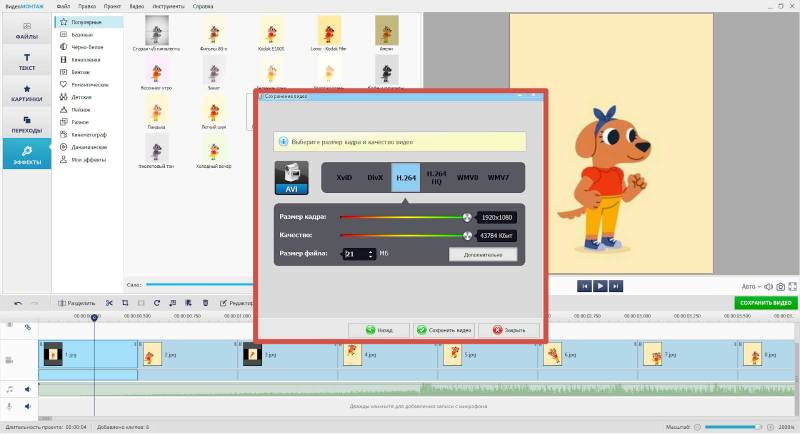Click the file size stepper arrows
This screenshot has width=800, height=434.
click(370, 253)
